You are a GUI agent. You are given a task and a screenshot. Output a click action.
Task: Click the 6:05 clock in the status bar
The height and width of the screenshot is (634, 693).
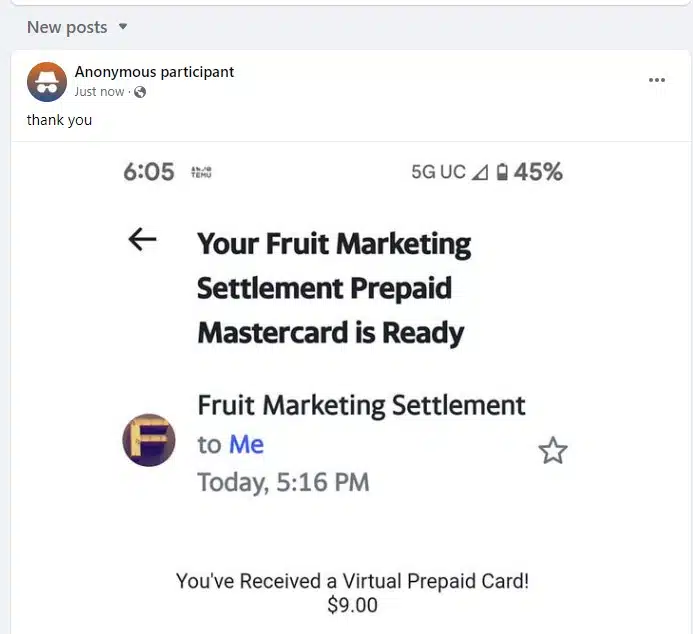(149, 172)
